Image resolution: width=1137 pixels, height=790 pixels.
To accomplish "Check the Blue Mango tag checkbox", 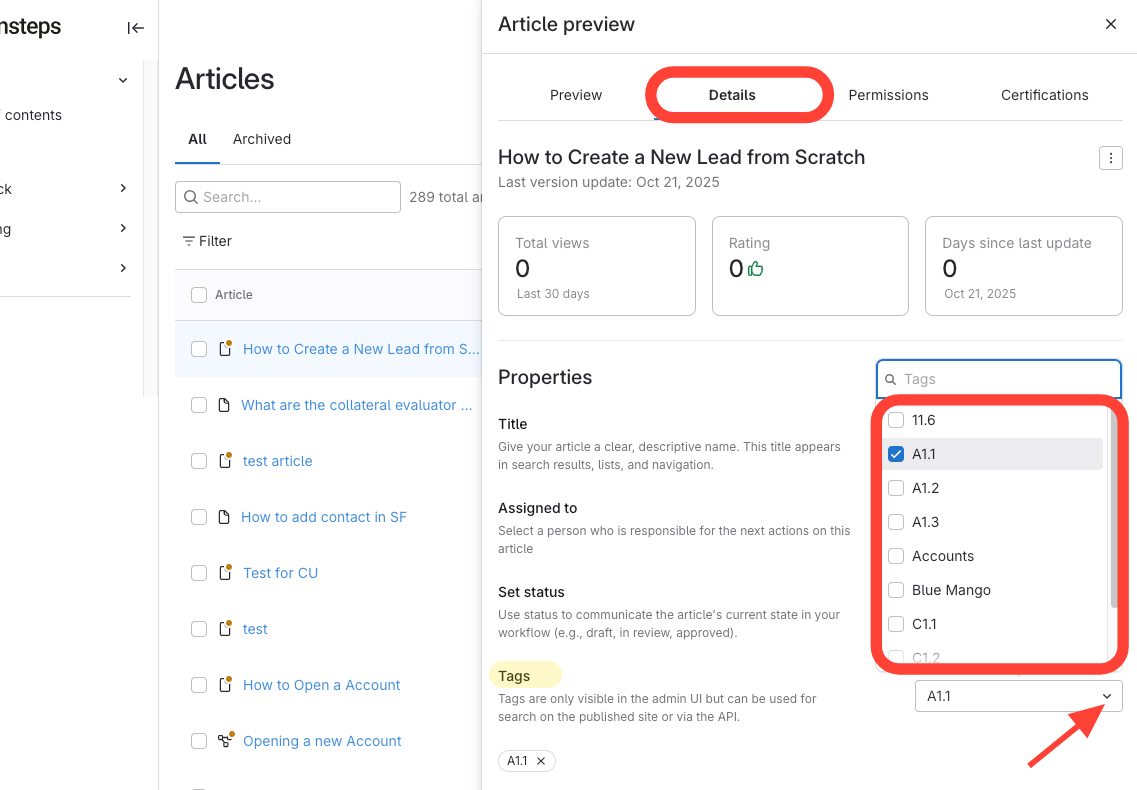I will [896, 590].
